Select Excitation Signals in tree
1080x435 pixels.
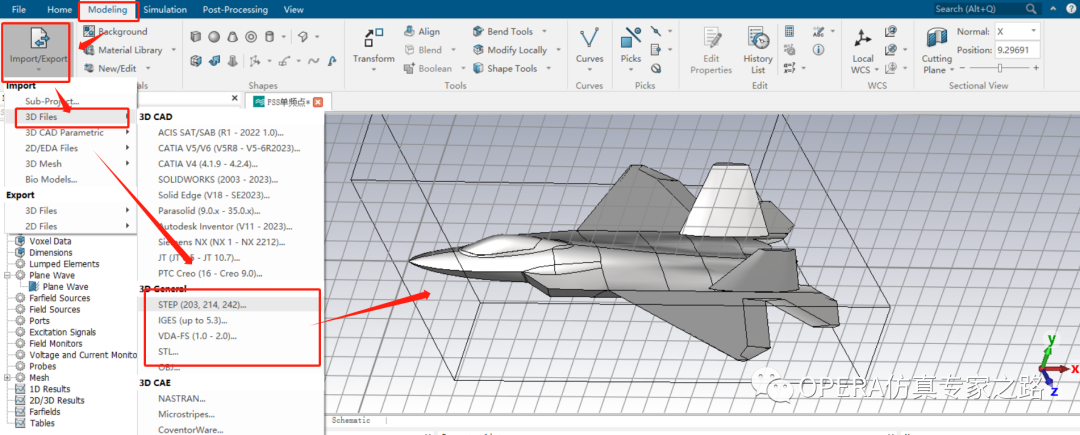click(x=62, y=332)
